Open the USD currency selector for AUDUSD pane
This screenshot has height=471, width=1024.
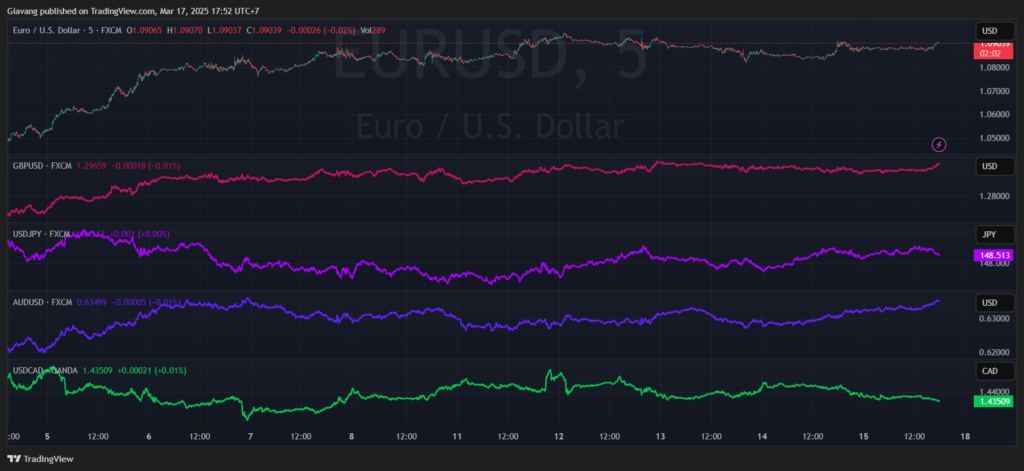coord(989,302)
